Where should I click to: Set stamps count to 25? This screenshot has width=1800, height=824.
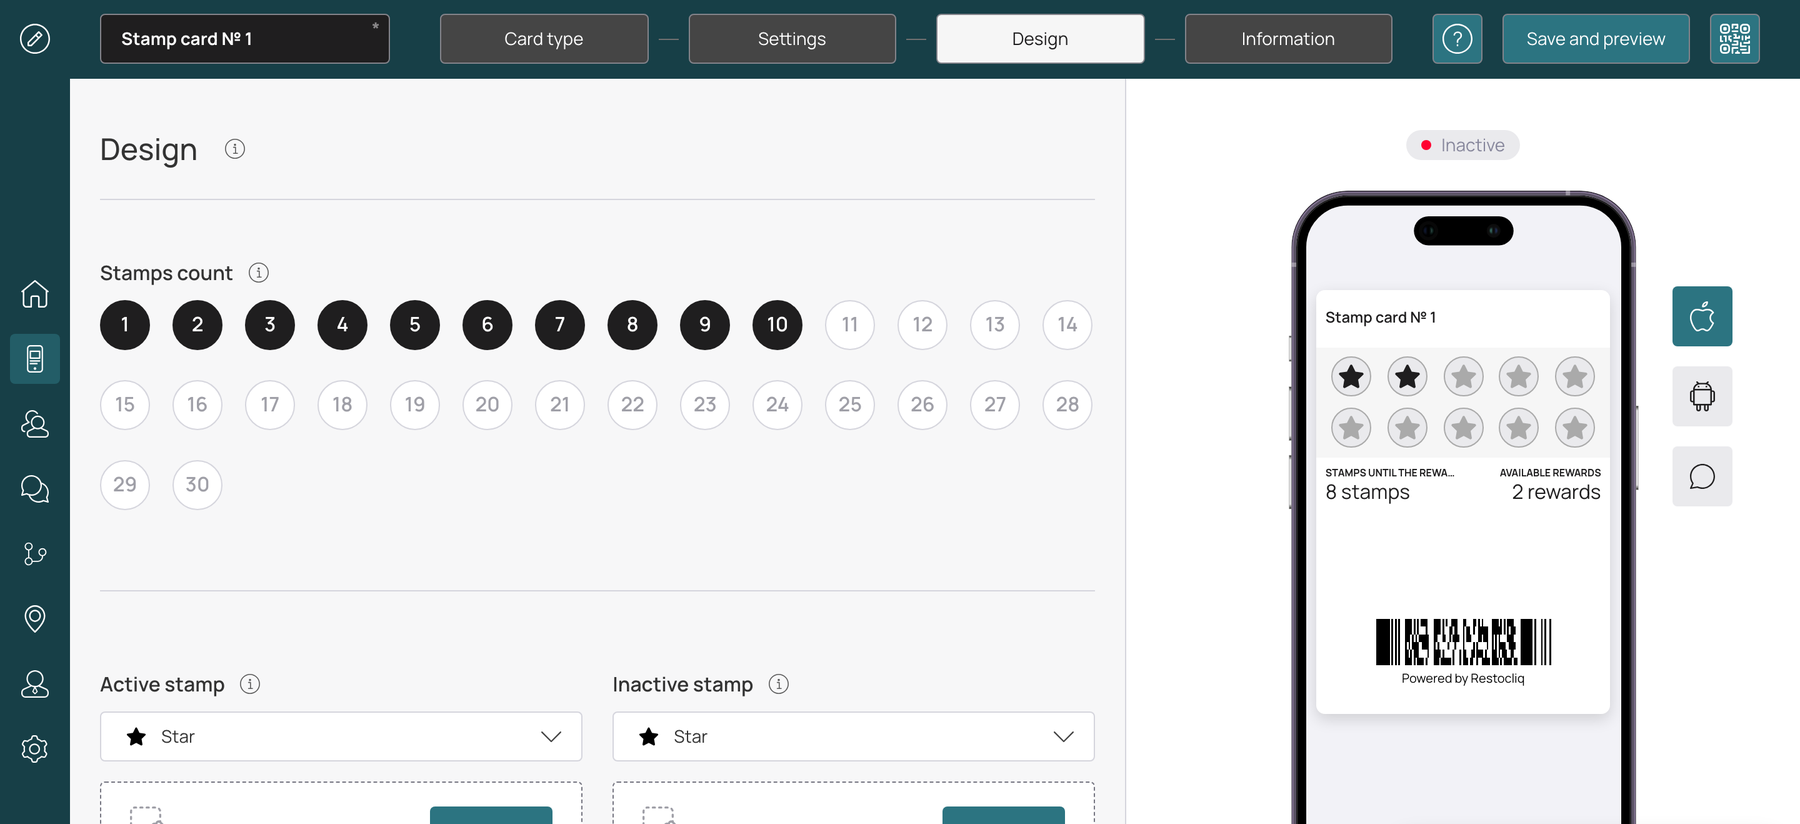point(850,405)
